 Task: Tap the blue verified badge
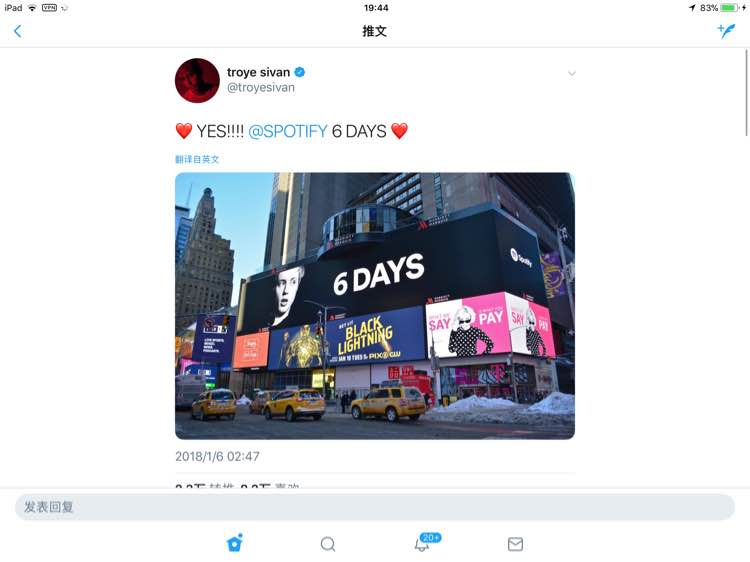pyautogui.click(x=300, y=72)
